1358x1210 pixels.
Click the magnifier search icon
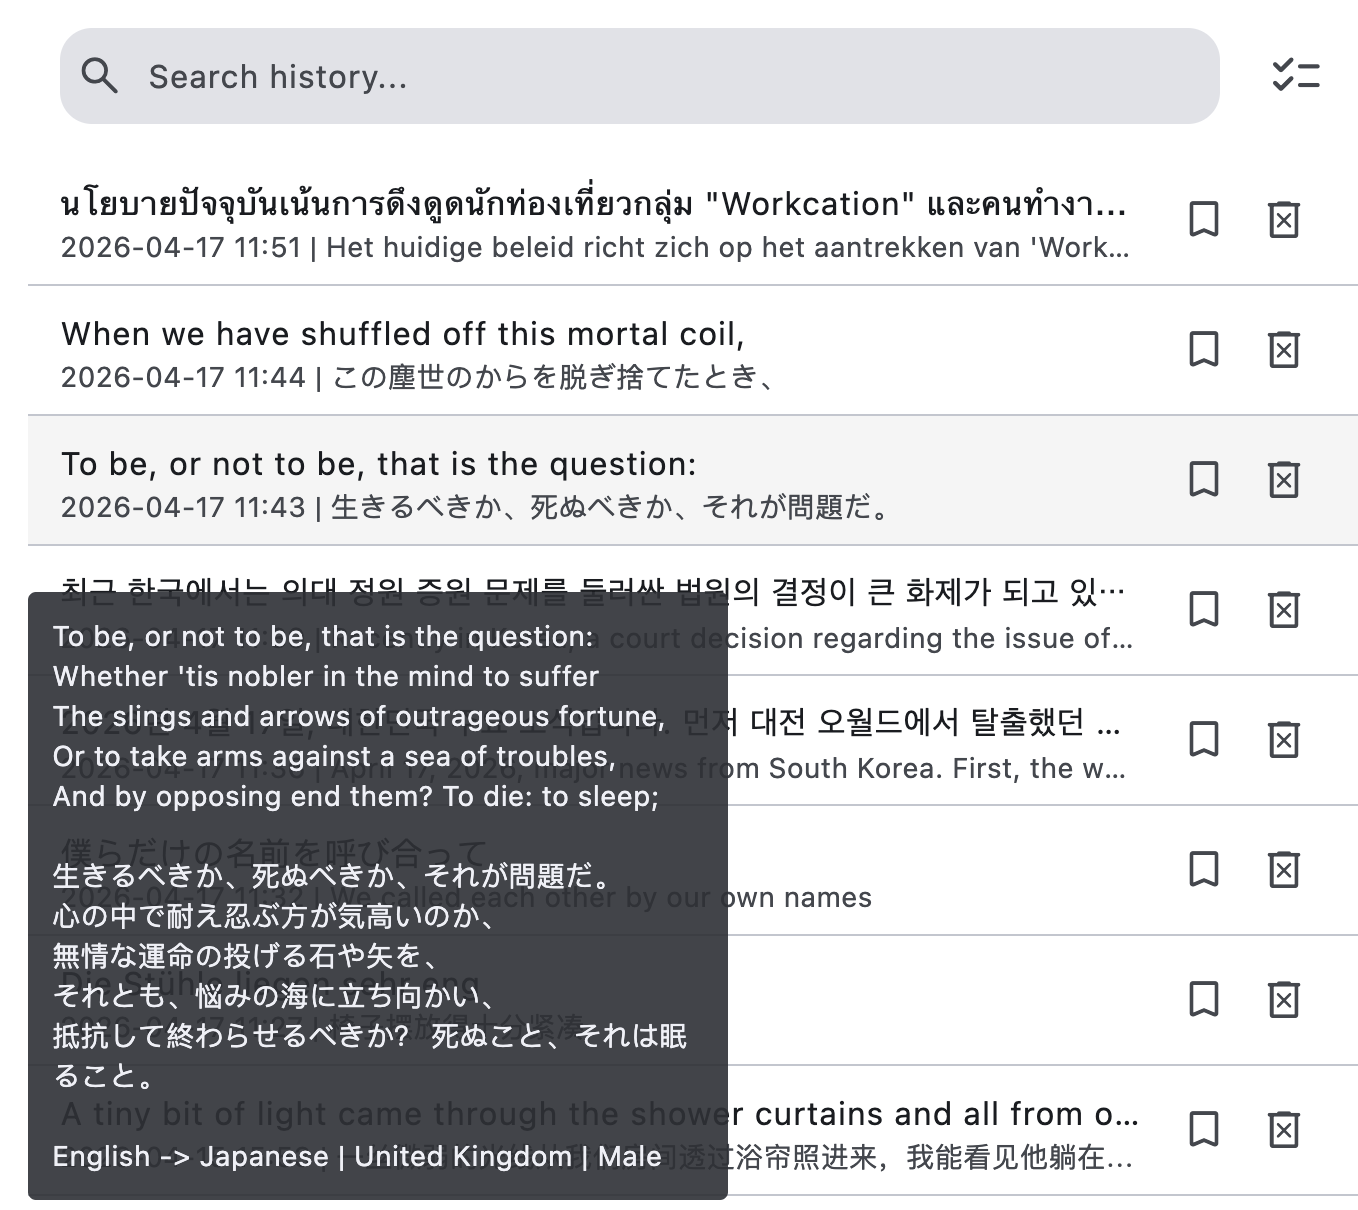pos(100,76)
